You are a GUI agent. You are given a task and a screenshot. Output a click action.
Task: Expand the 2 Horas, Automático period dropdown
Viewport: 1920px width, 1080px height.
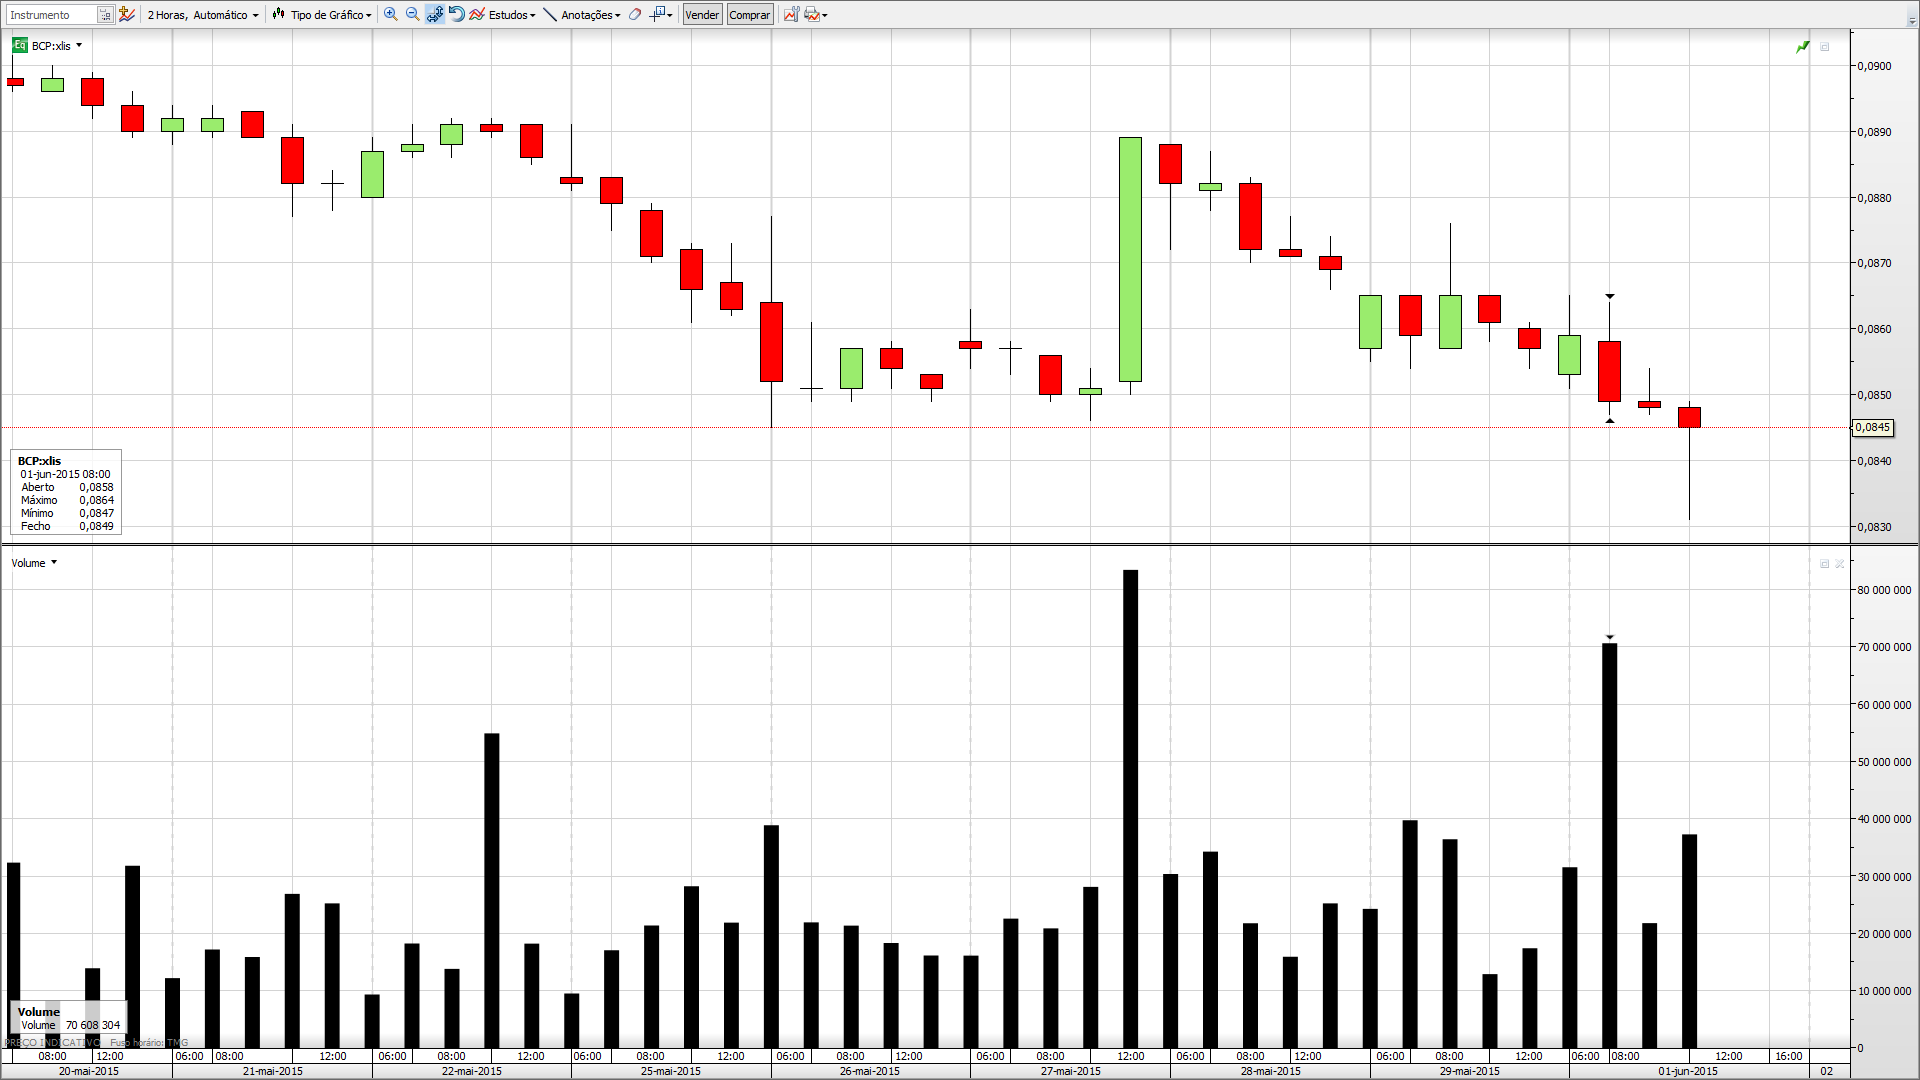(x=203, y=15)
